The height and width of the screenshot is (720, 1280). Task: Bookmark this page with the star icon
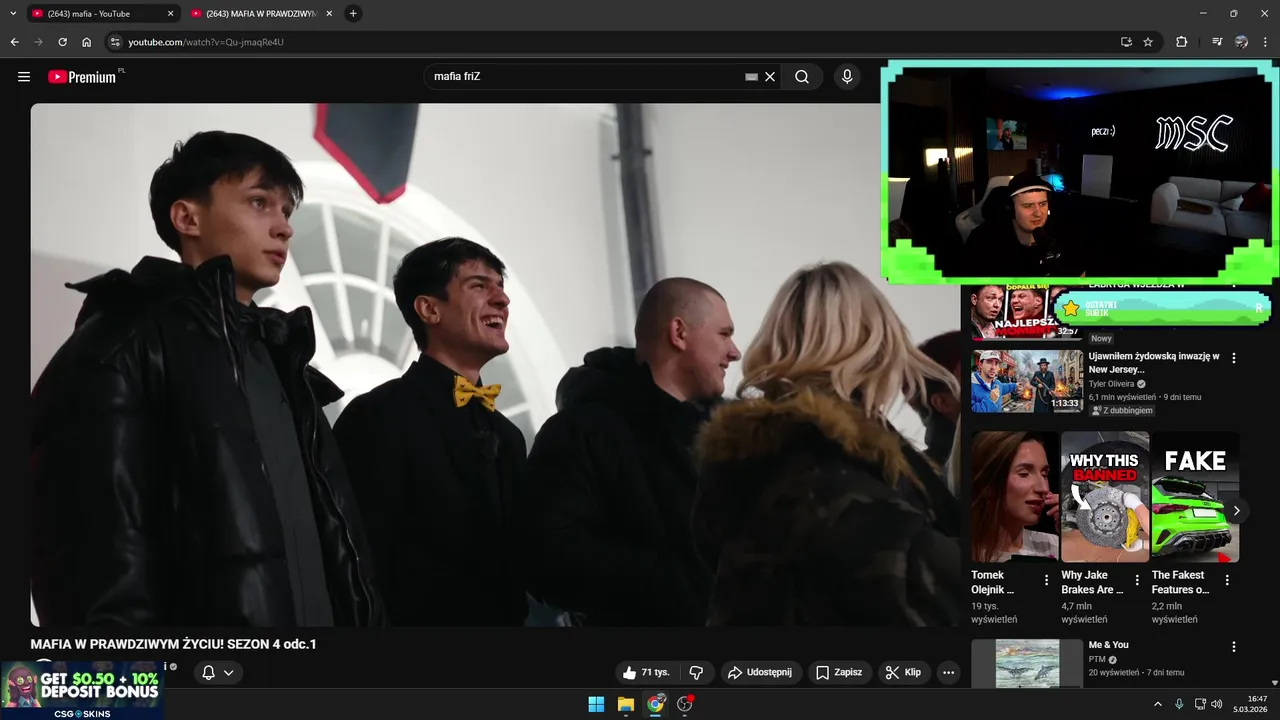pyautogui.click(x=1148, y=42)
